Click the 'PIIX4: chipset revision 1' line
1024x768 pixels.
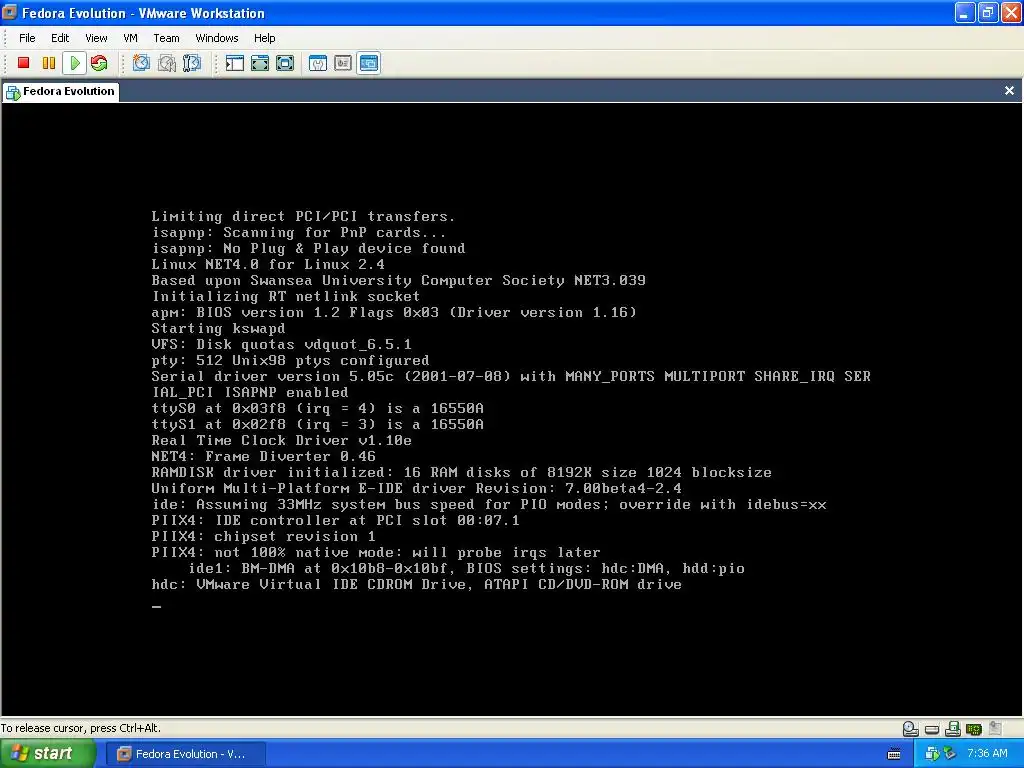(263, 536)
